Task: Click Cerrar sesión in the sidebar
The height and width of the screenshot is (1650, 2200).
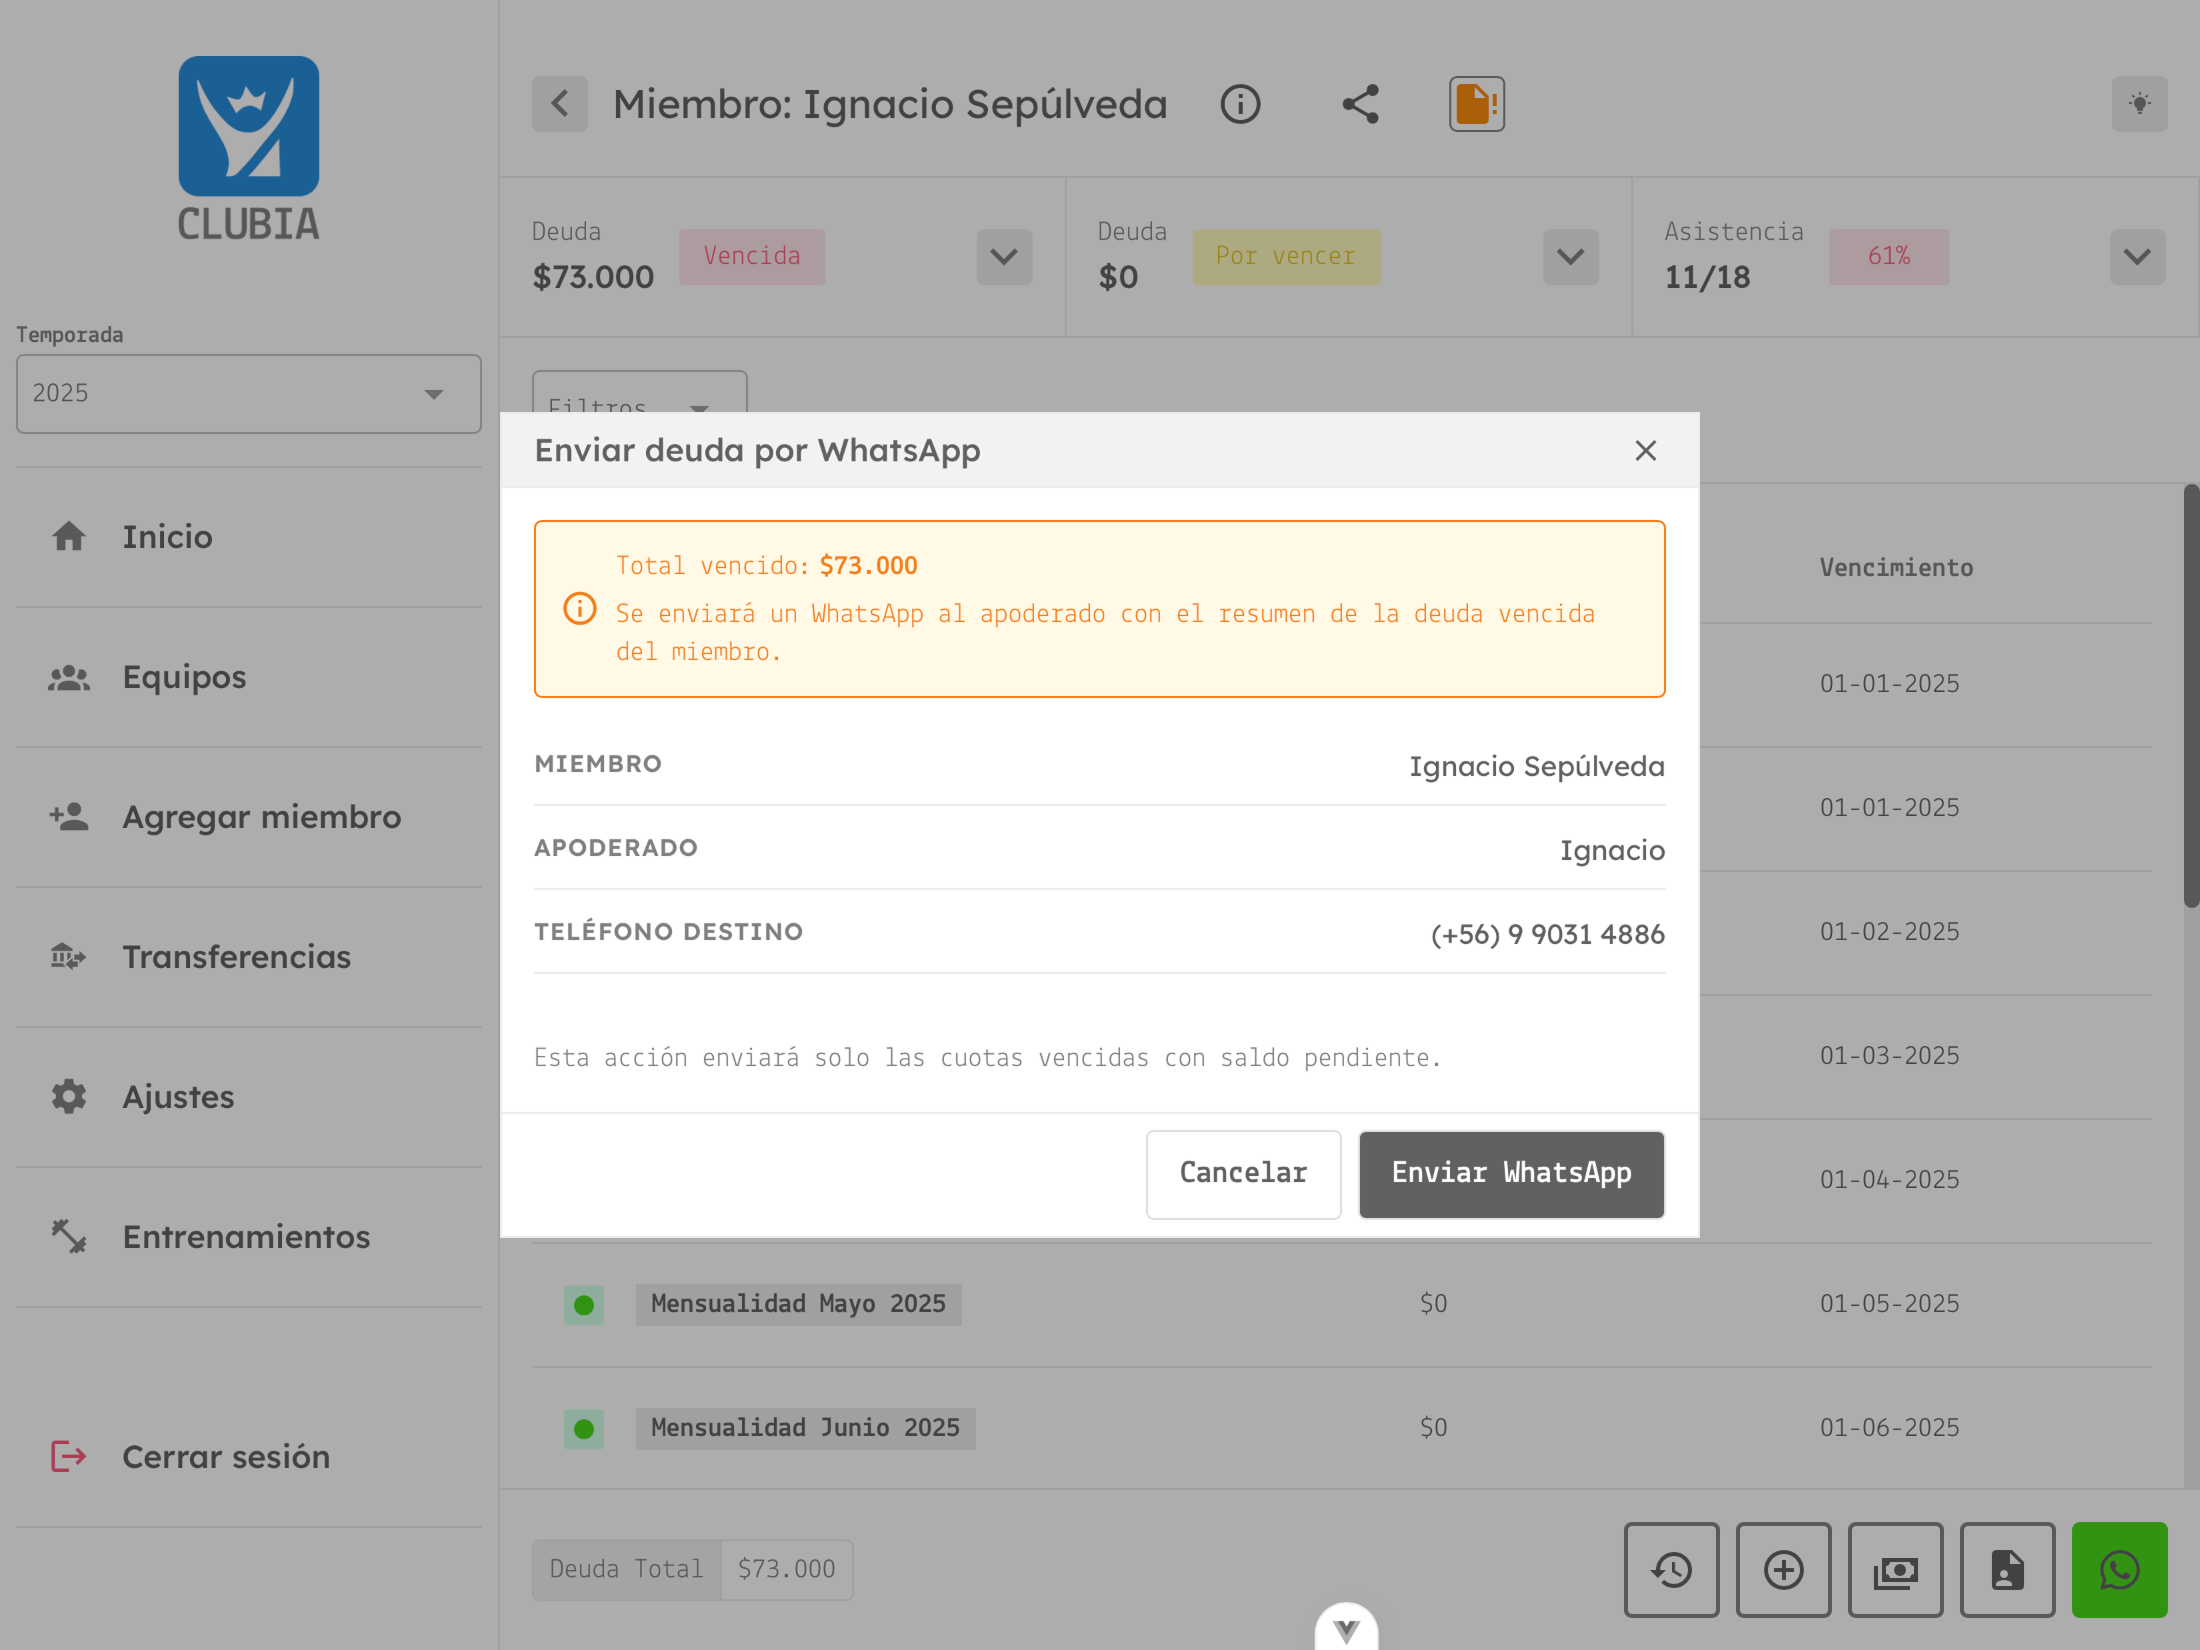Action: pos(225,1457)
